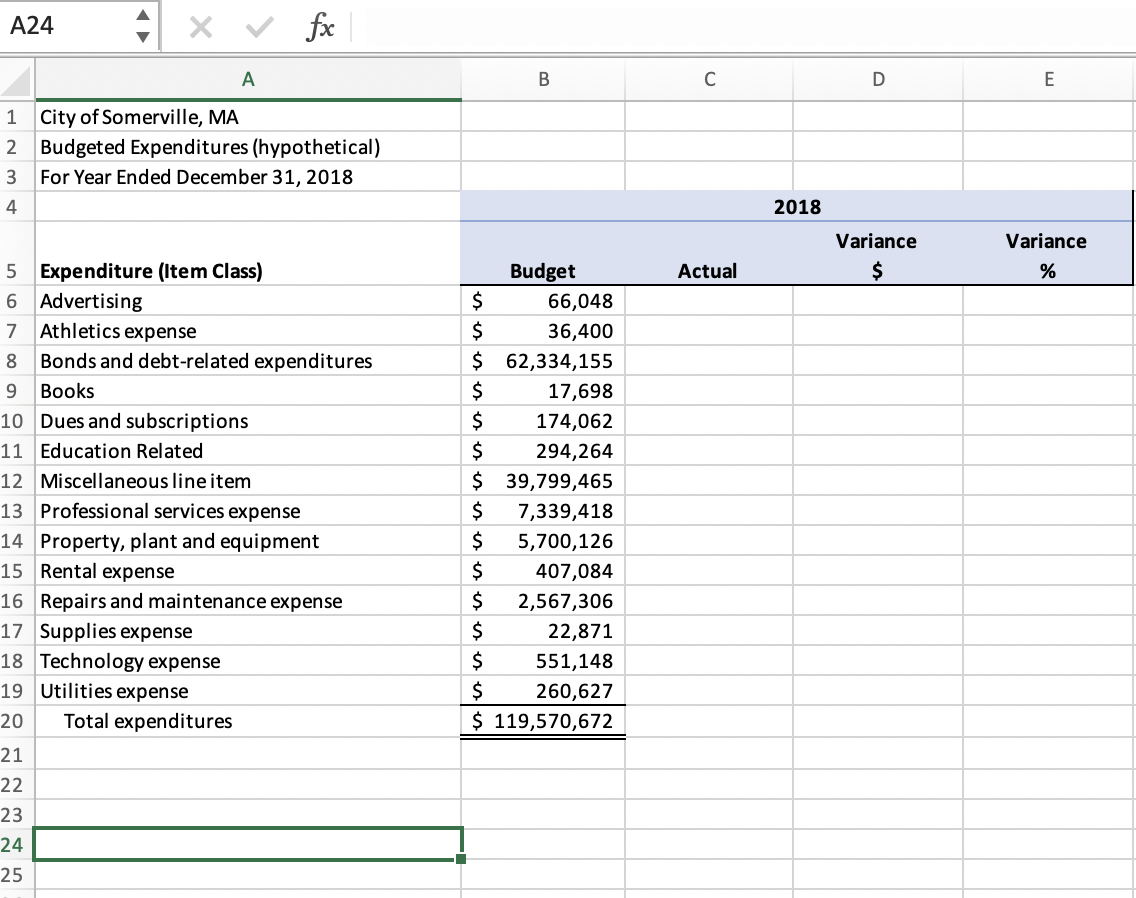Click budget value 2,567,306

(x=543, y=601)
